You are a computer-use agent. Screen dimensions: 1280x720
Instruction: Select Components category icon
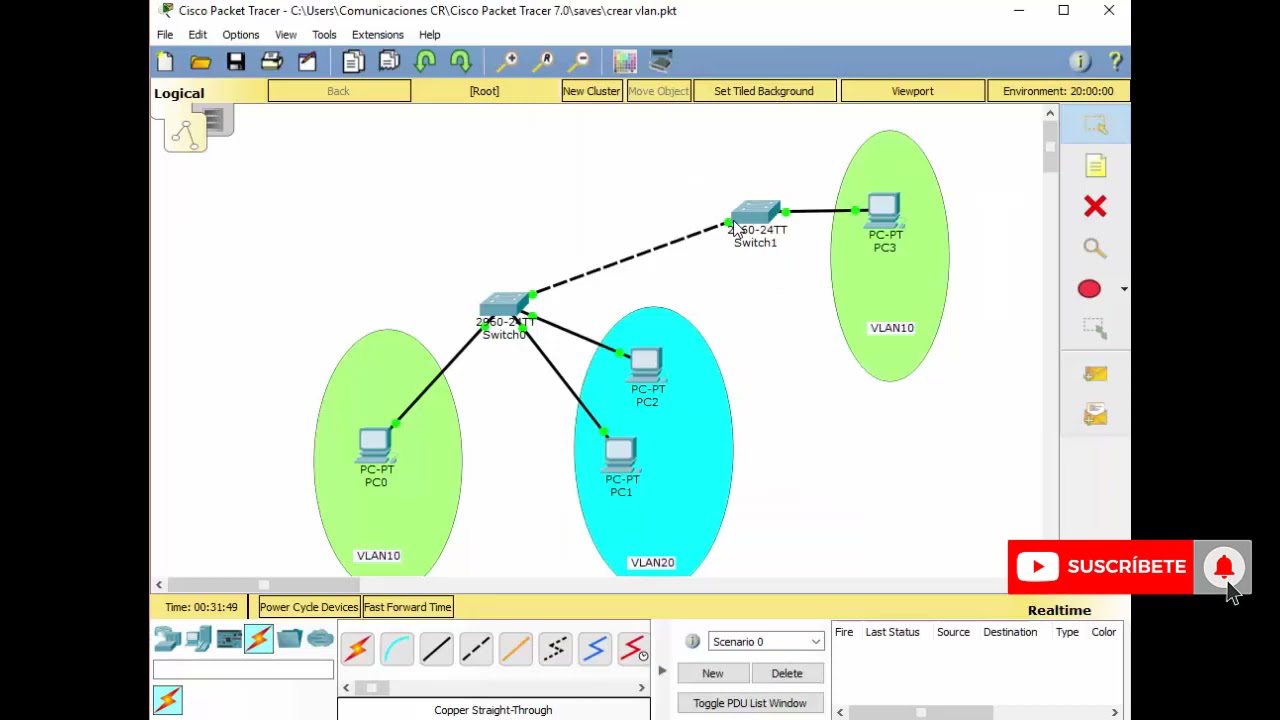click(x=229, y=638)
